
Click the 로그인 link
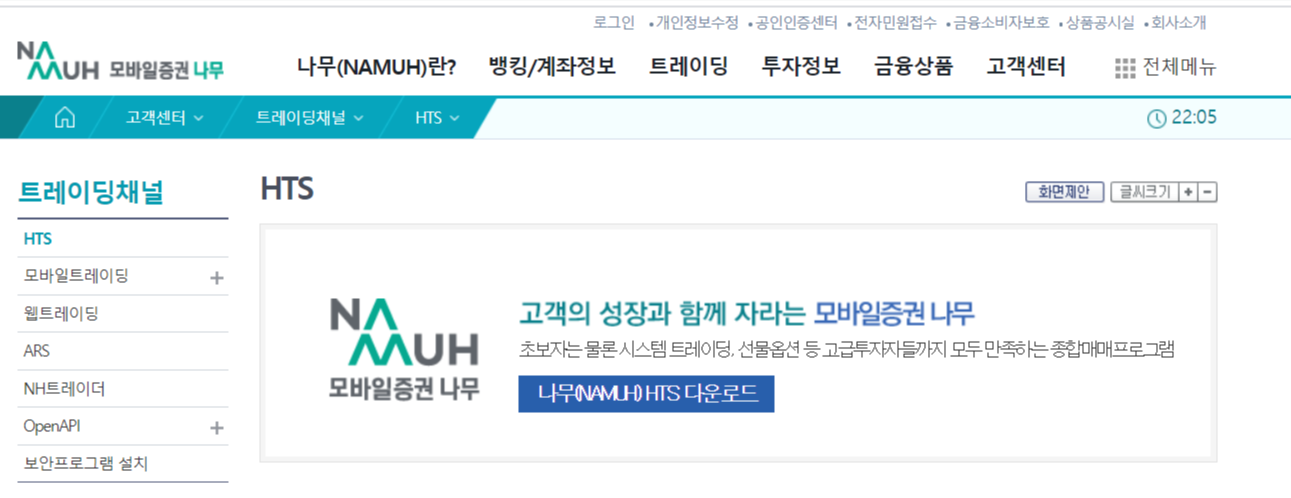tap(613, 22)
